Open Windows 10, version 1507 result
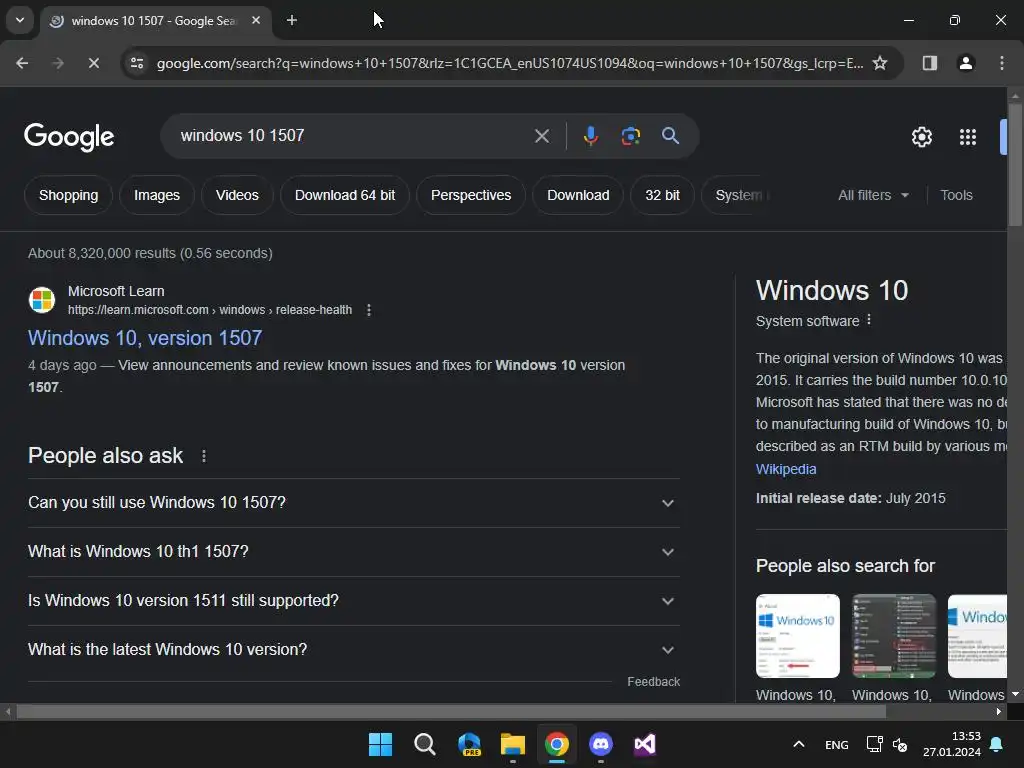Screen dimensions: 1024x768 tap(145, 338)
